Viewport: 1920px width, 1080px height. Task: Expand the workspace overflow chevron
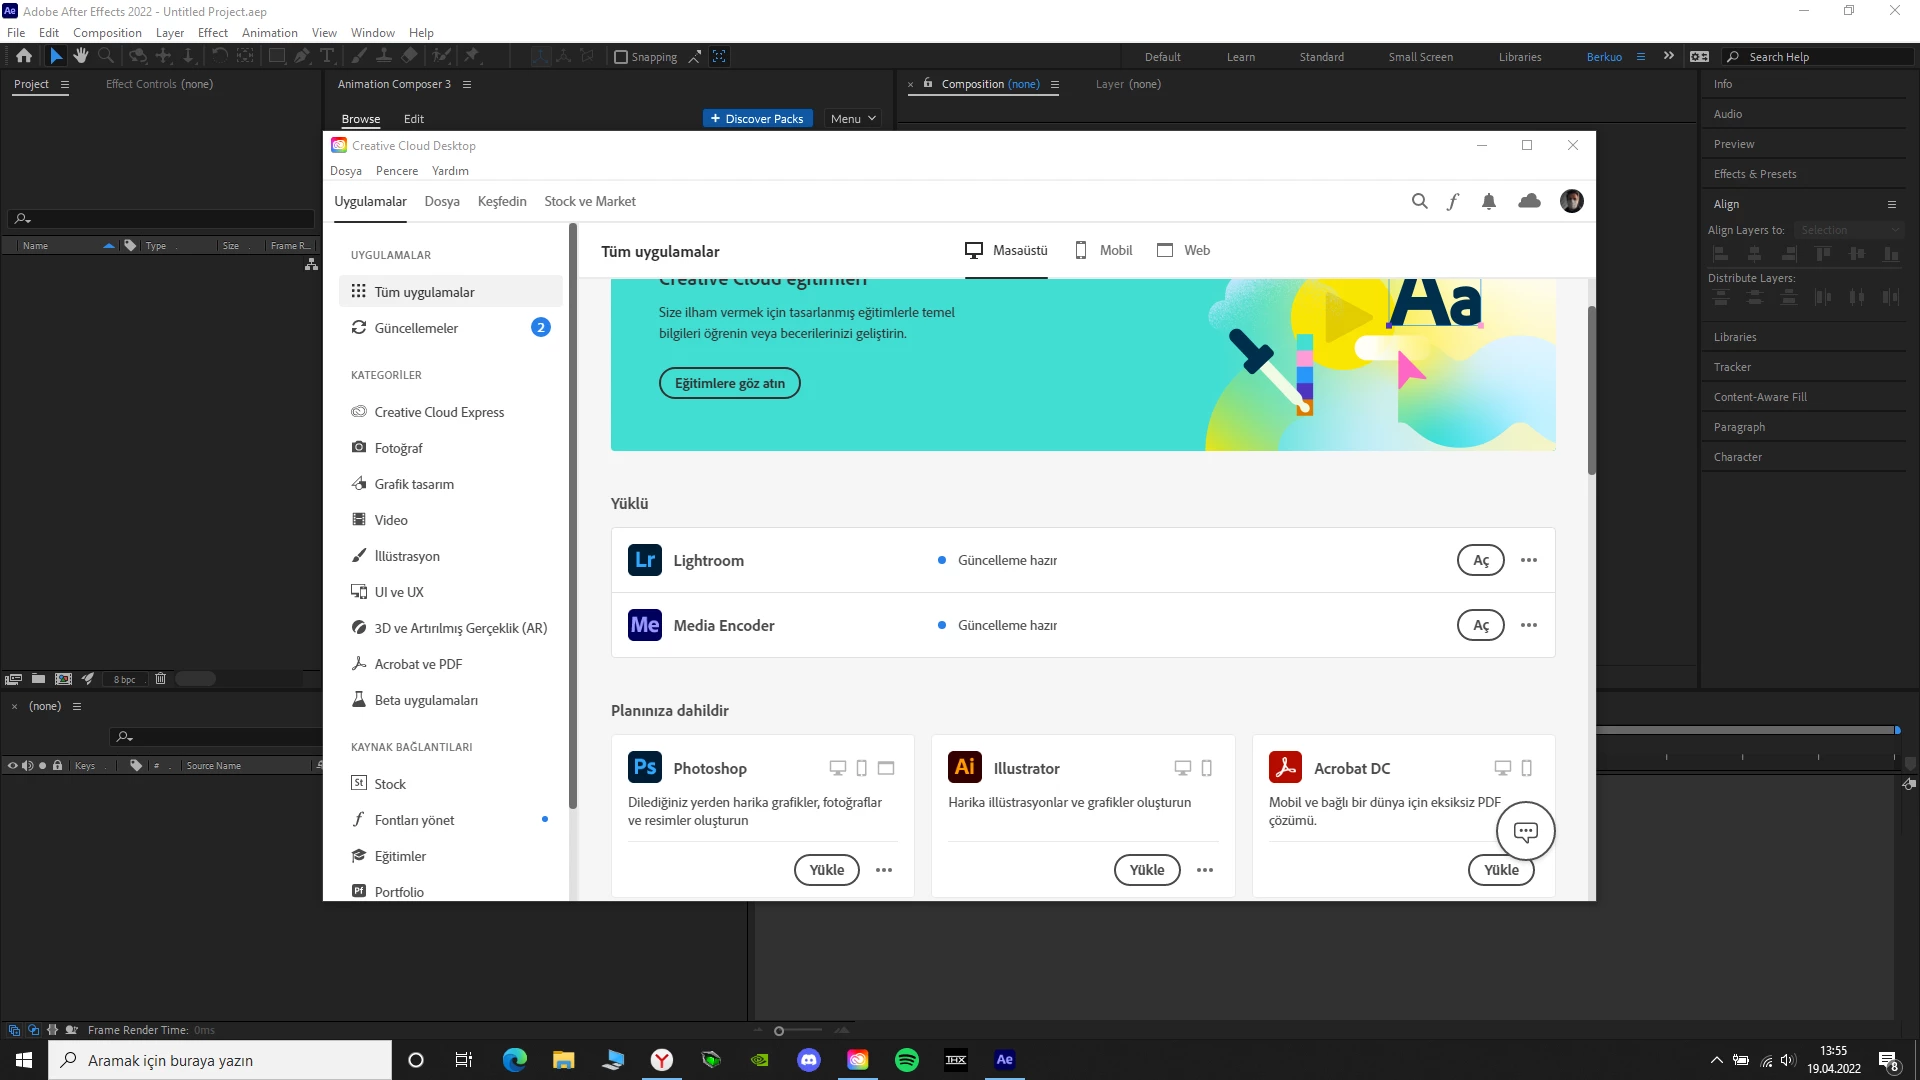click(x=1668, y=56)
